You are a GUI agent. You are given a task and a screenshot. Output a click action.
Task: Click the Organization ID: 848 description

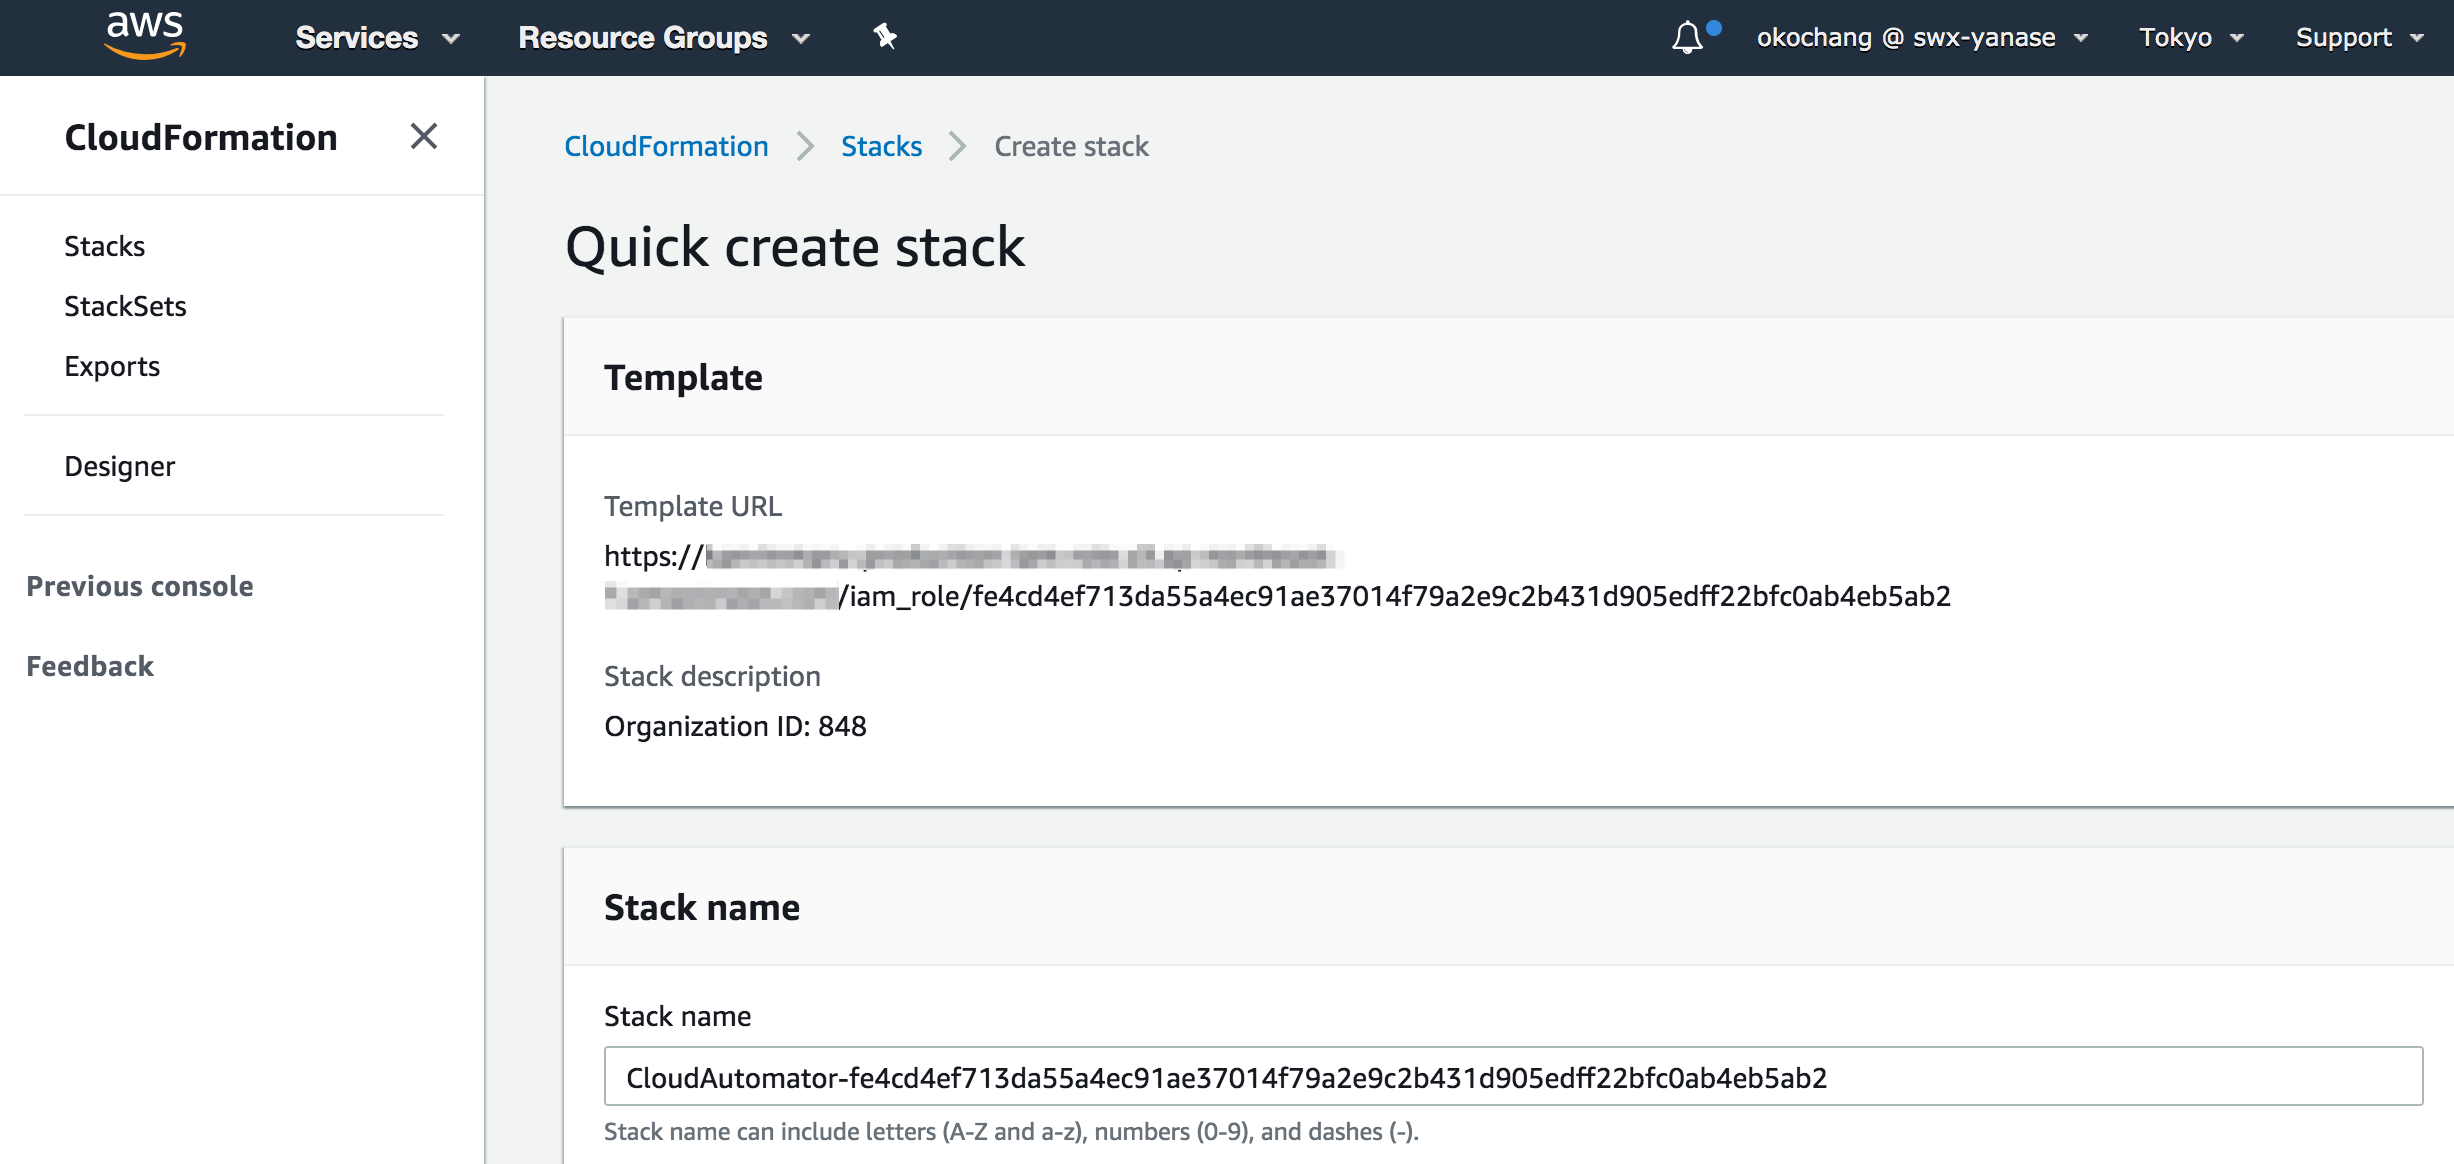click(x=735, y=726)
